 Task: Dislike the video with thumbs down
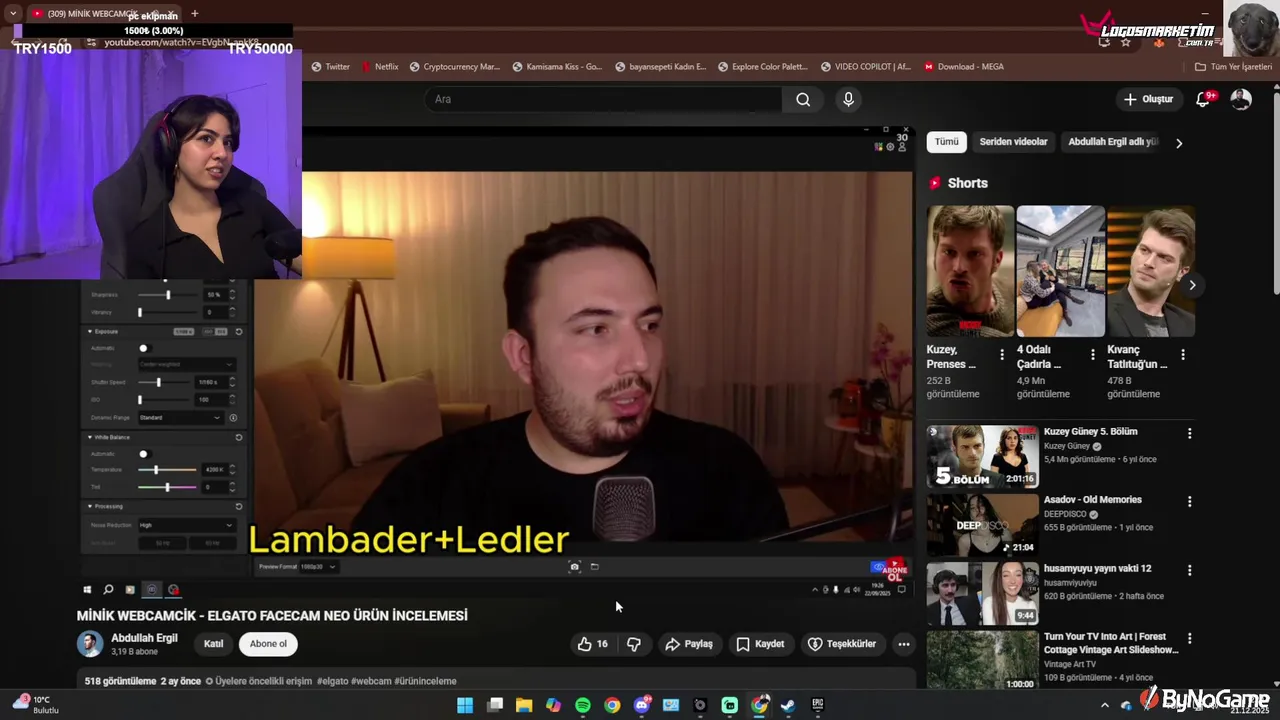point(634,644)
